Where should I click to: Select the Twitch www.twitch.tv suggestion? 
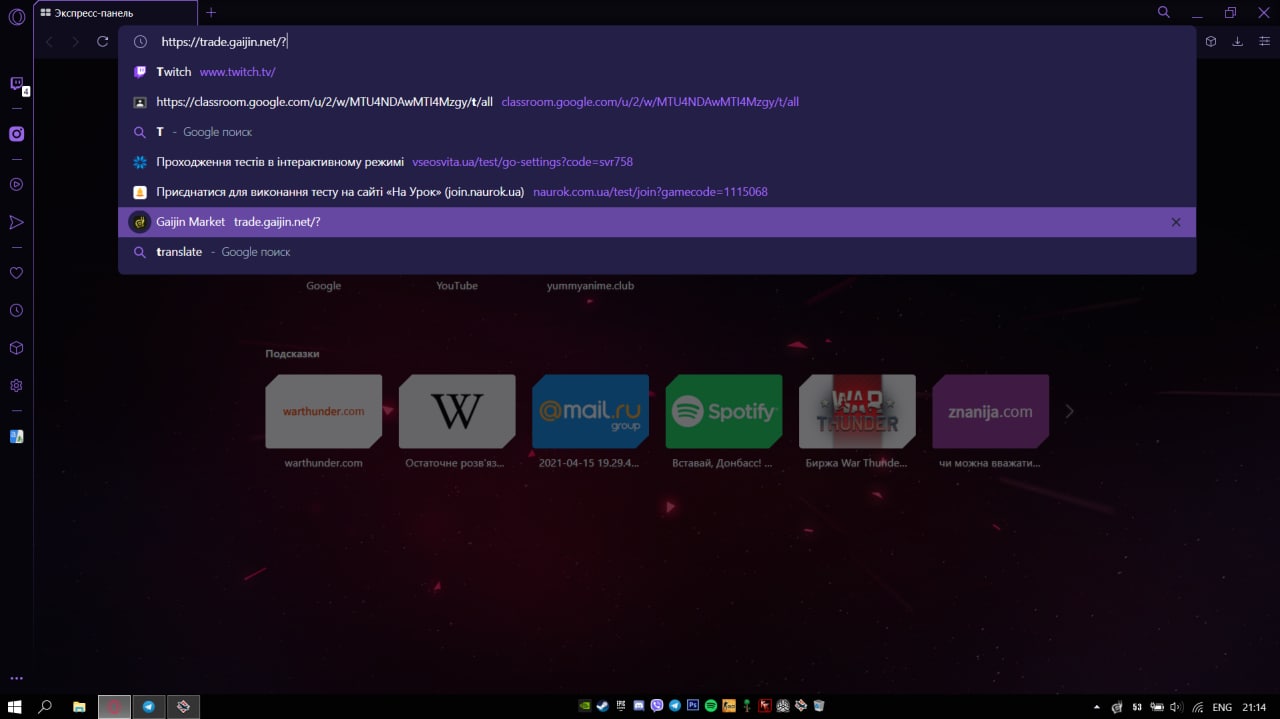657,72
